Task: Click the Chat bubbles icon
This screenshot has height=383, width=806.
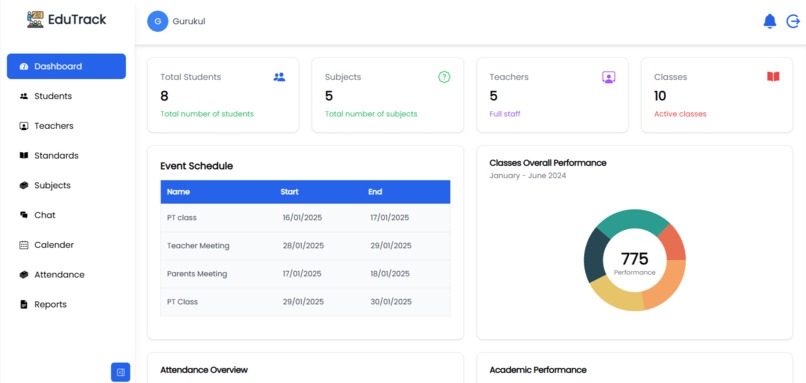Action: click(x=24, y=215)
